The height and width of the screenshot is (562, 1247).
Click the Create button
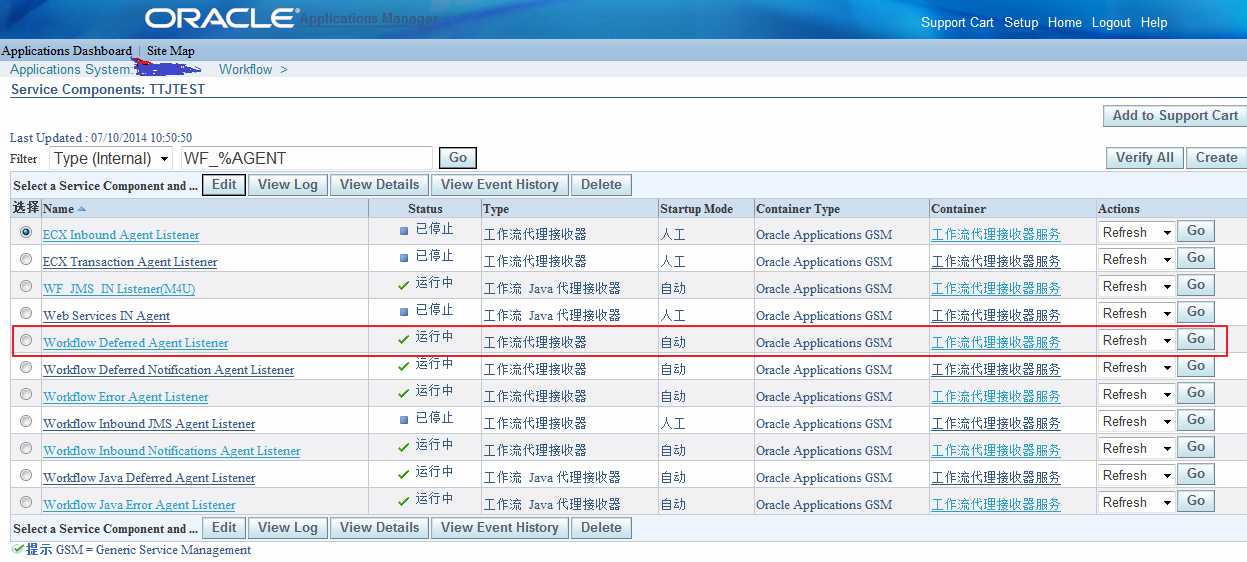coord(1216,157)
